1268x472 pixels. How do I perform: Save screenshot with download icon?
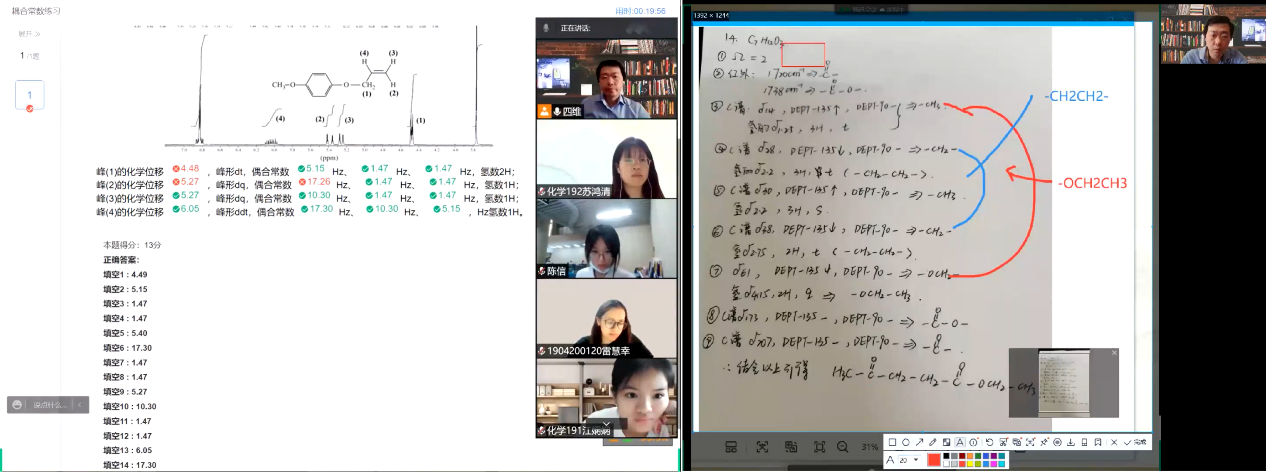[1070, 442]
